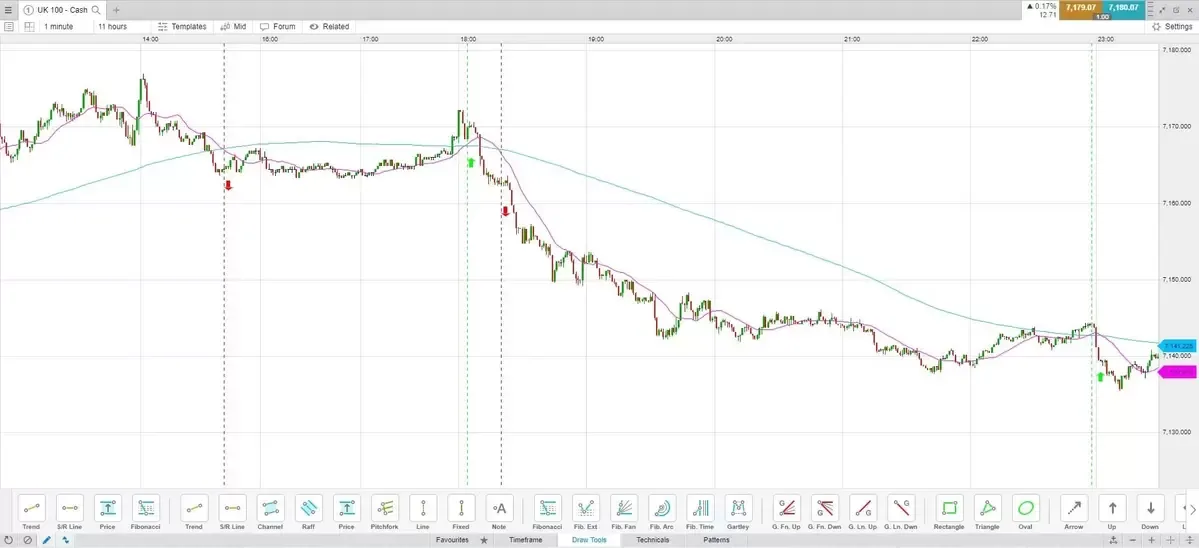Open chart Settings
This screenshot has height=548, width=1199.
click(1171, 27)
